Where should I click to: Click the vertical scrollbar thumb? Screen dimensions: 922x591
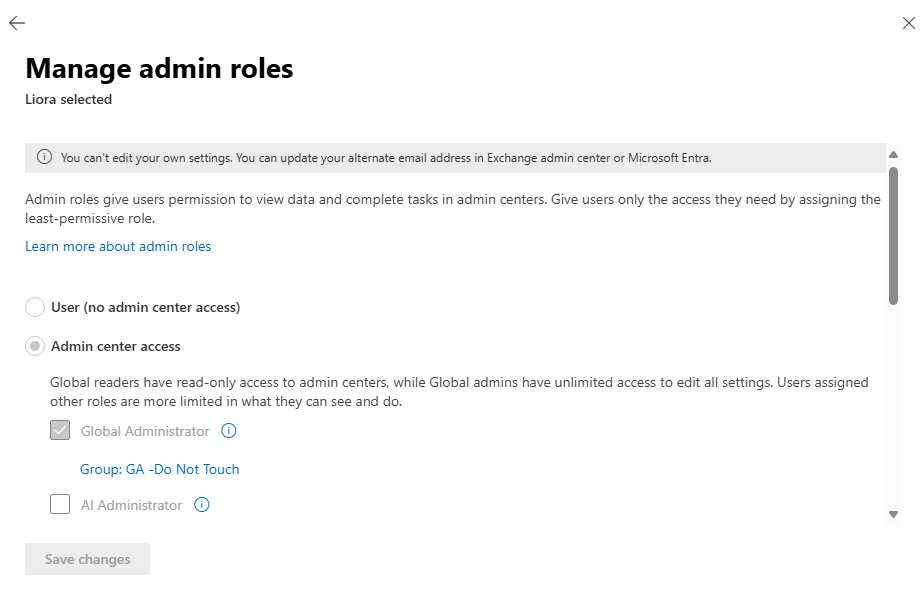(893, 236)
